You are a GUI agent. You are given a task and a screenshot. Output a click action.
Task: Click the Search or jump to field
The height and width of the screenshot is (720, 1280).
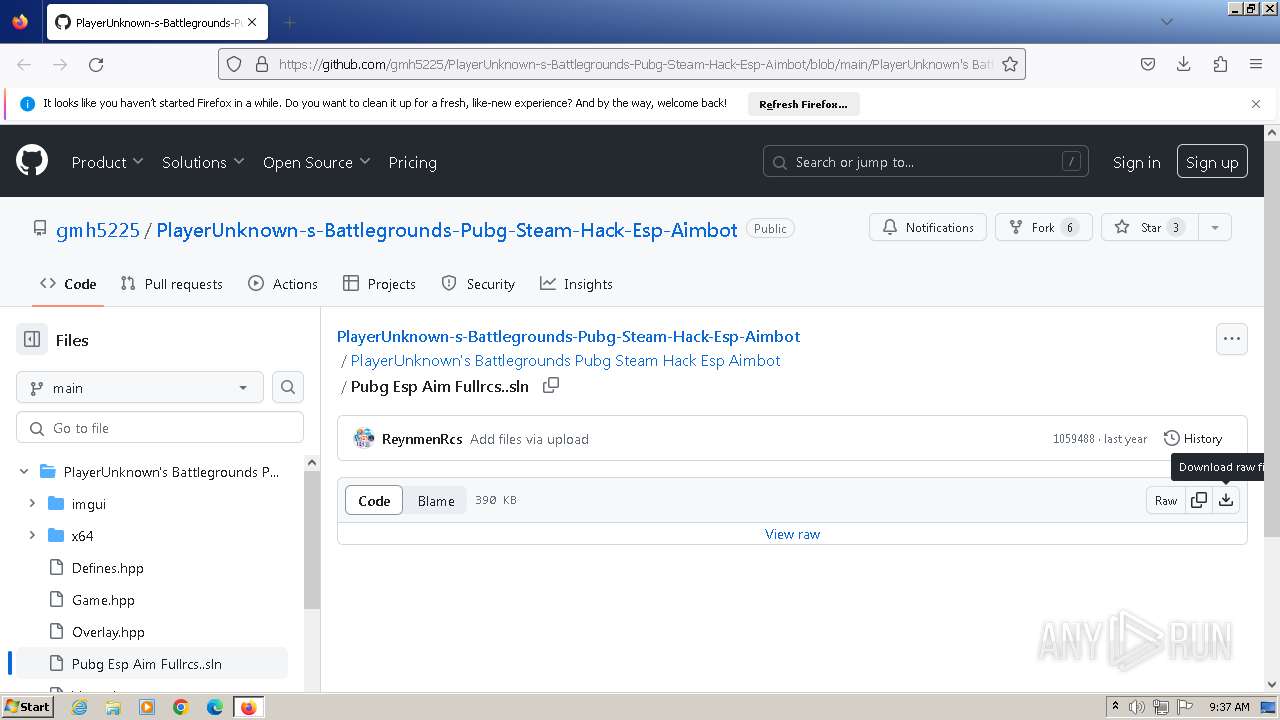926,162
